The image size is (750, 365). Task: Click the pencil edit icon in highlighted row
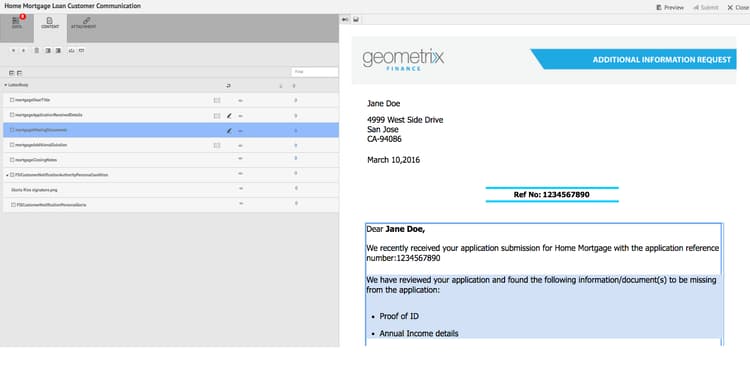pyautogui.click(x=229, y=130)
